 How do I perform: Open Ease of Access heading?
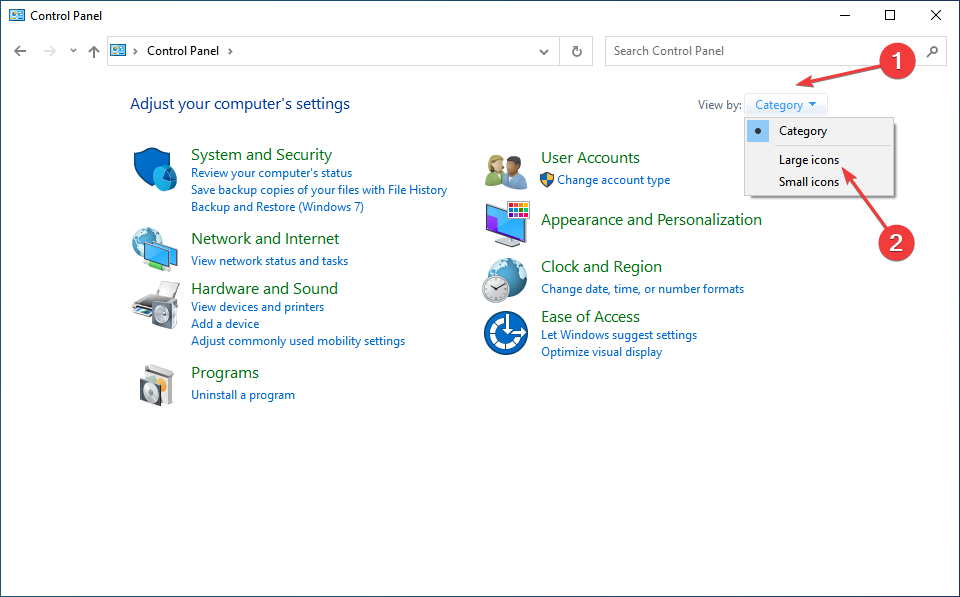(x=590, y=317)
